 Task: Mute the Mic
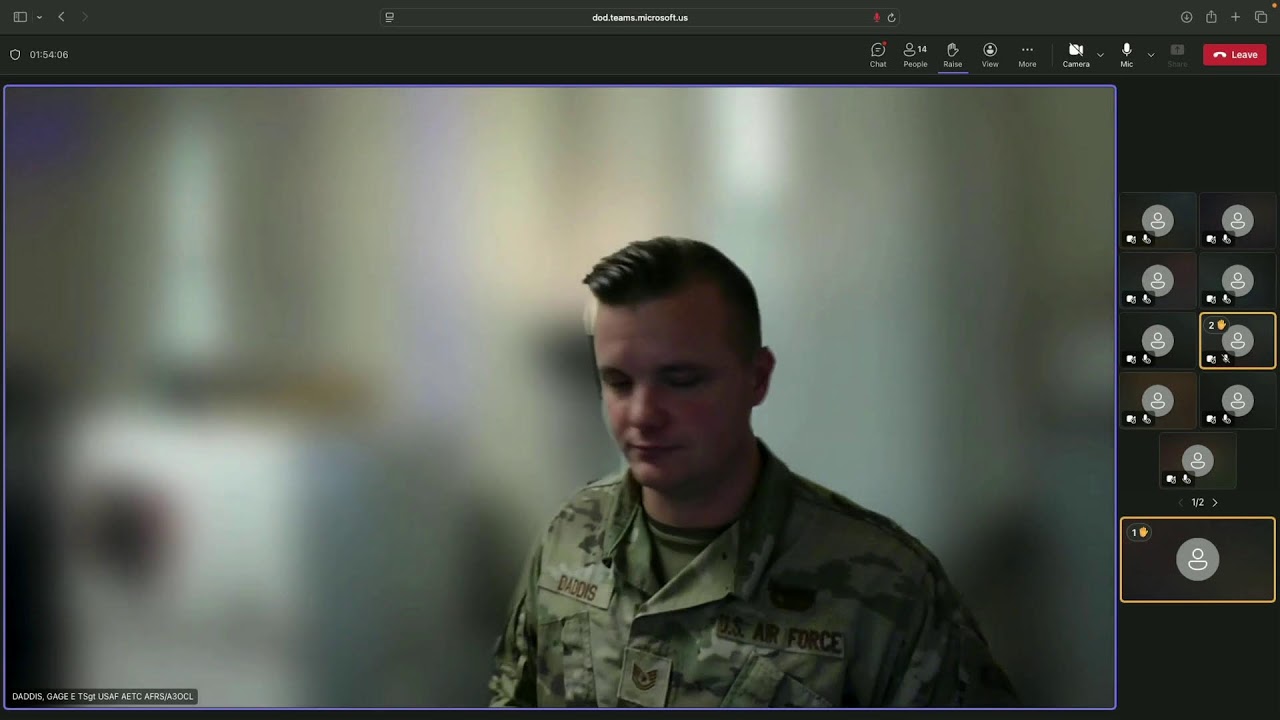(1127, 55)
